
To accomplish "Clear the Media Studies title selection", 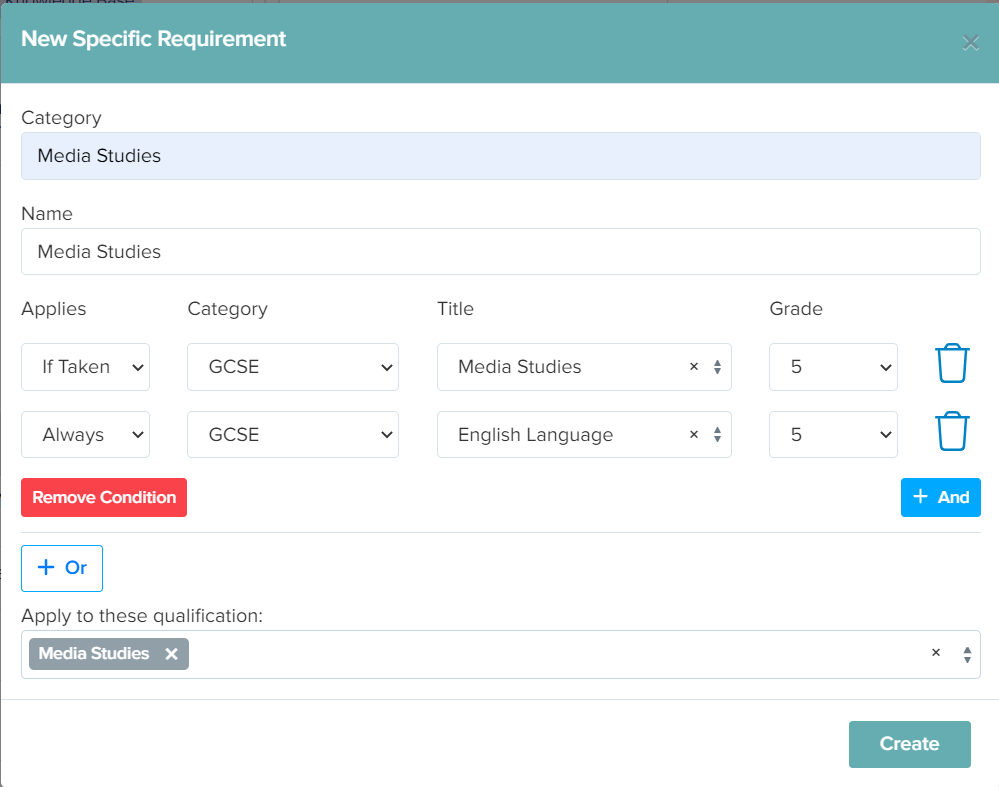I will [694, 366].
